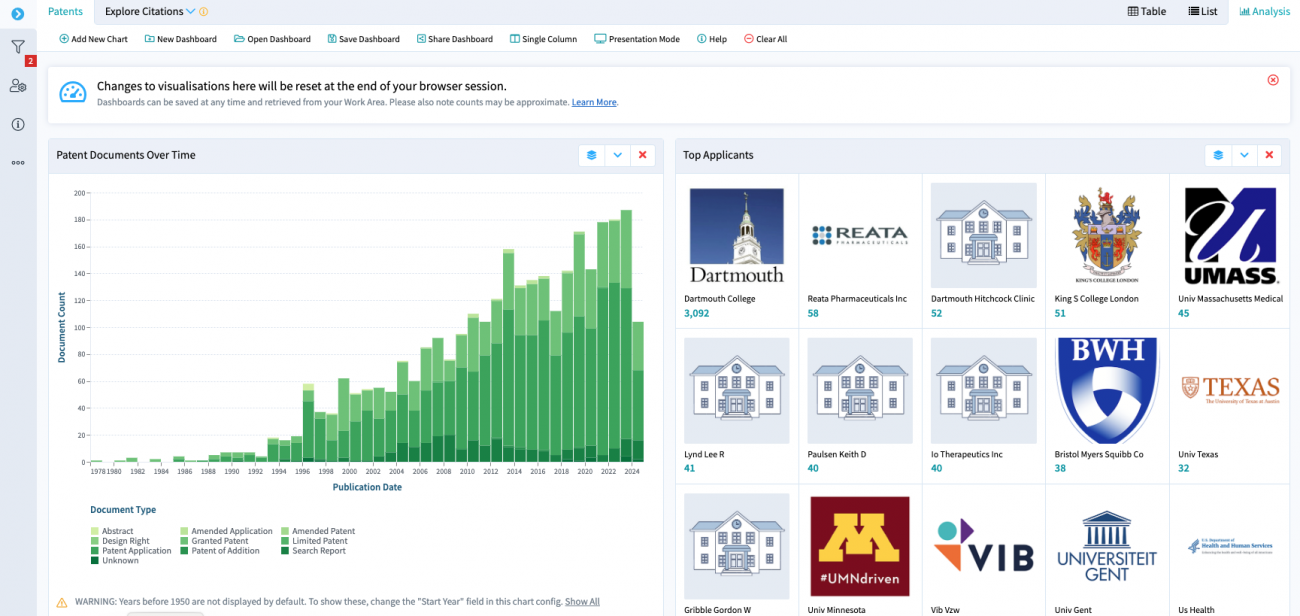The height and width of the screenshot is (616, 1300).
Task: Click the Show All link in warning
Action: (x=582, y=601)
